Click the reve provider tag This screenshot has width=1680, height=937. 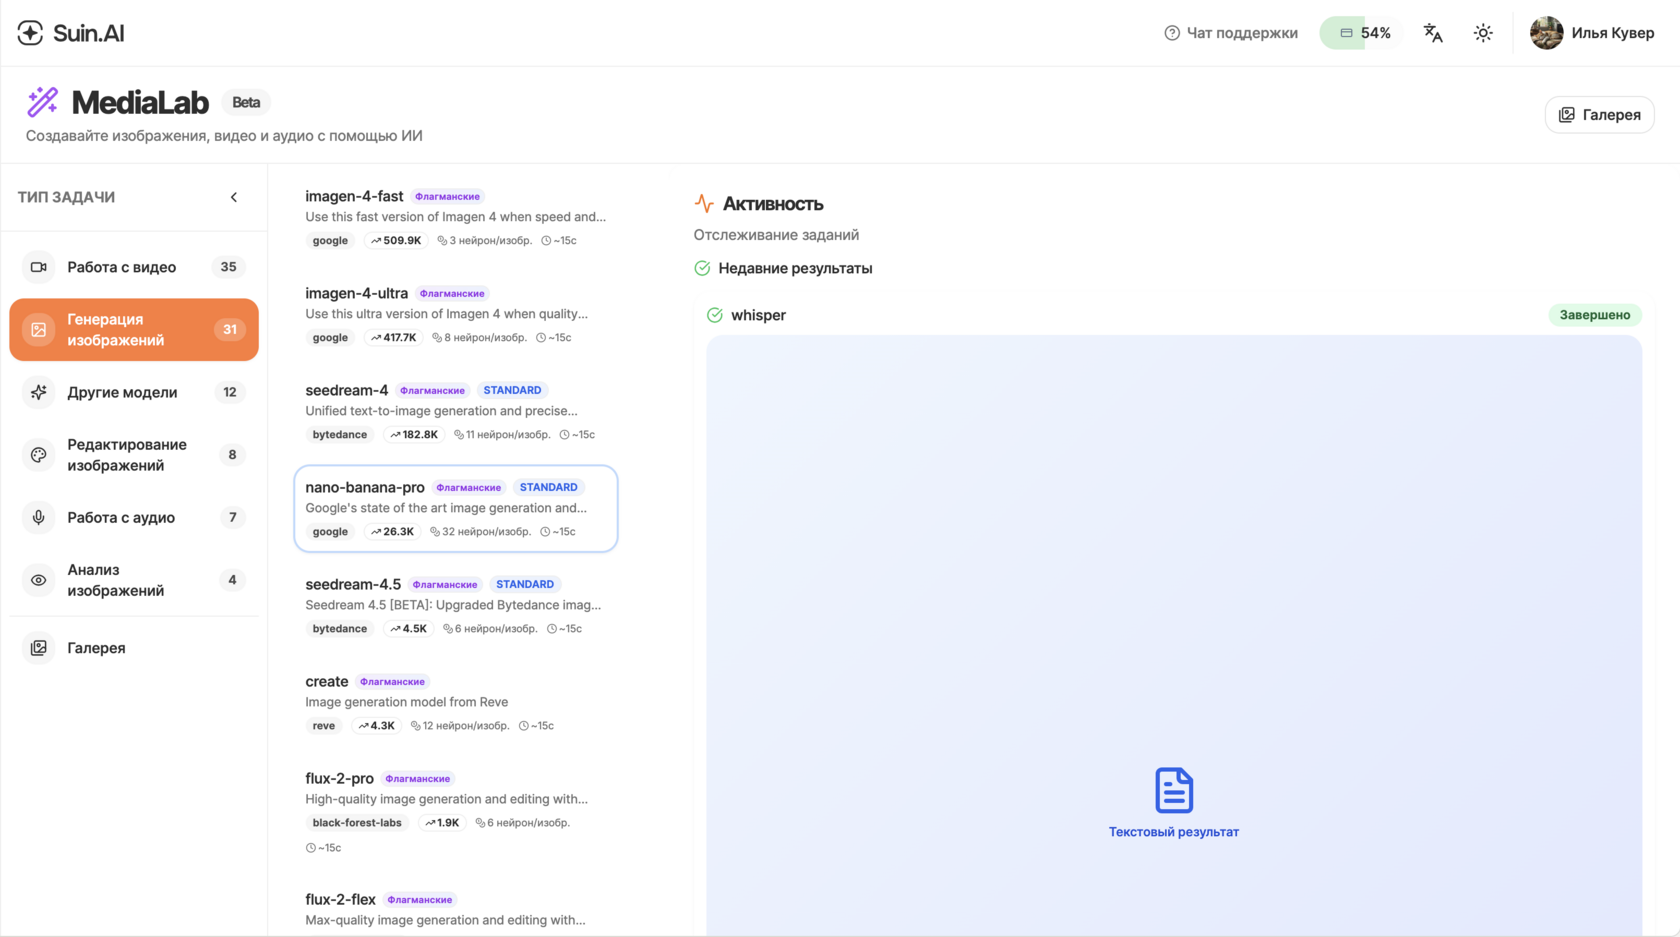[x=324, y=726]
